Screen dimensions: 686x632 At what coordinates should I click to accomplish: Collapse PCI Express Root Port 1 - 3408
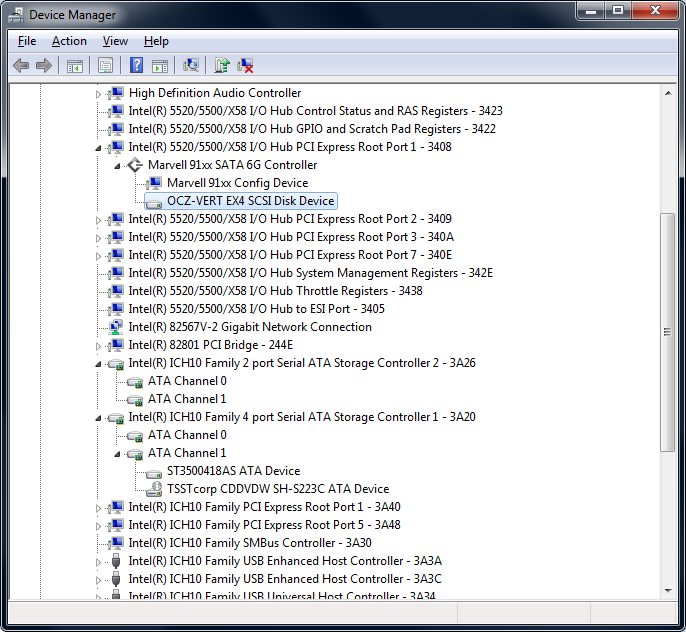click(98, 148)
